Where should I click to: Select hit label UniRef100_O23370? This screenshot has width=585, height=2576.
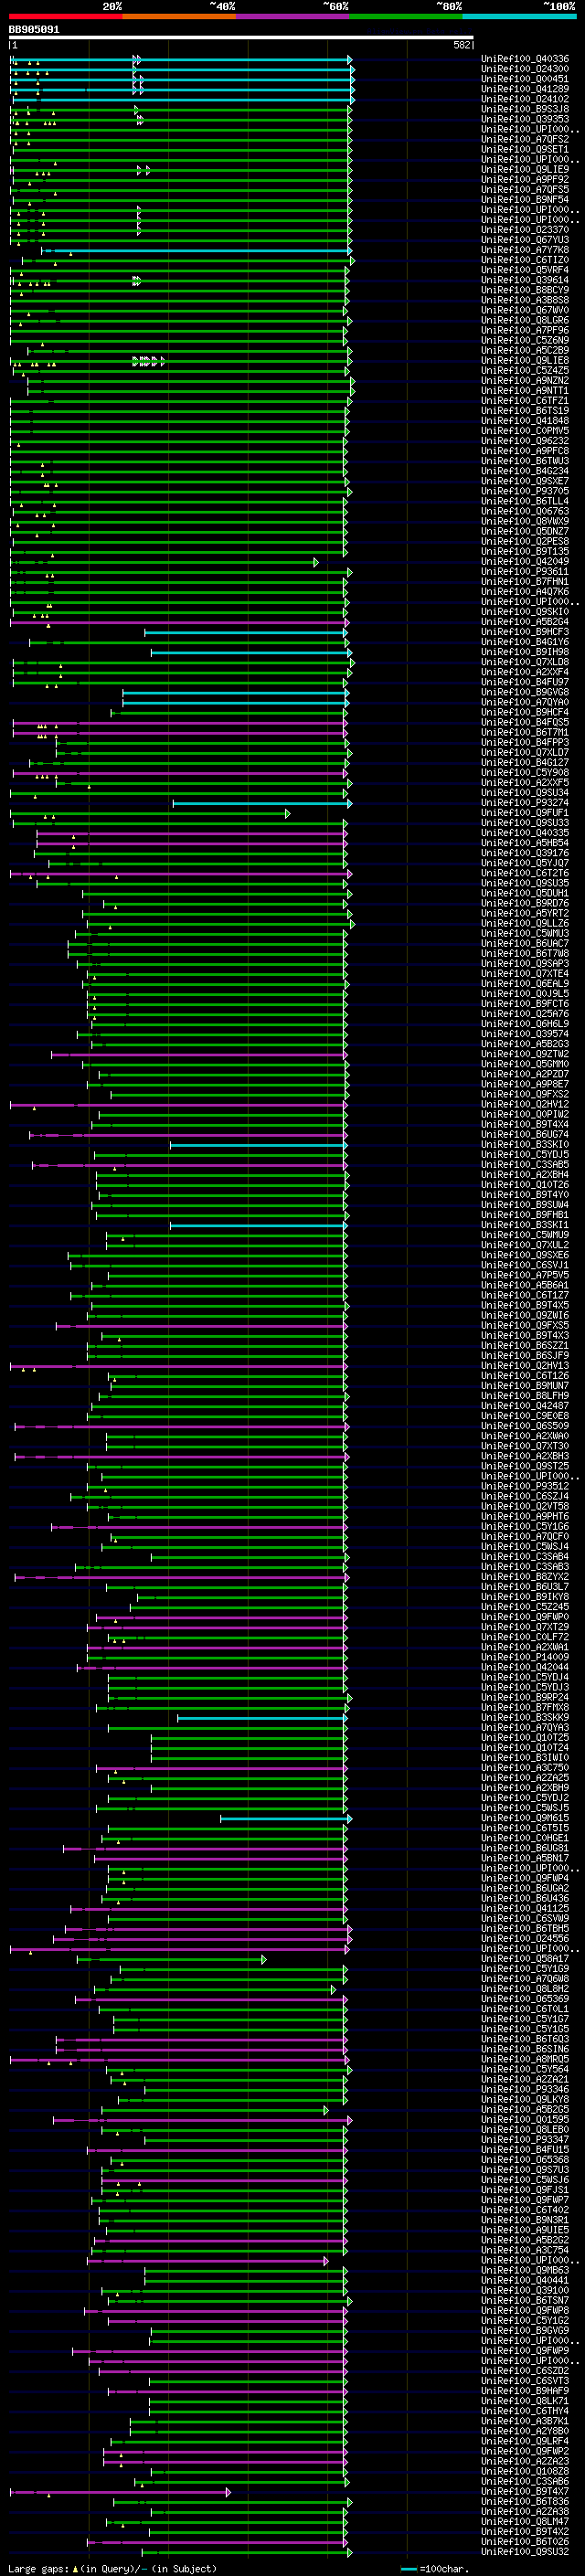(x=525, y=230)
